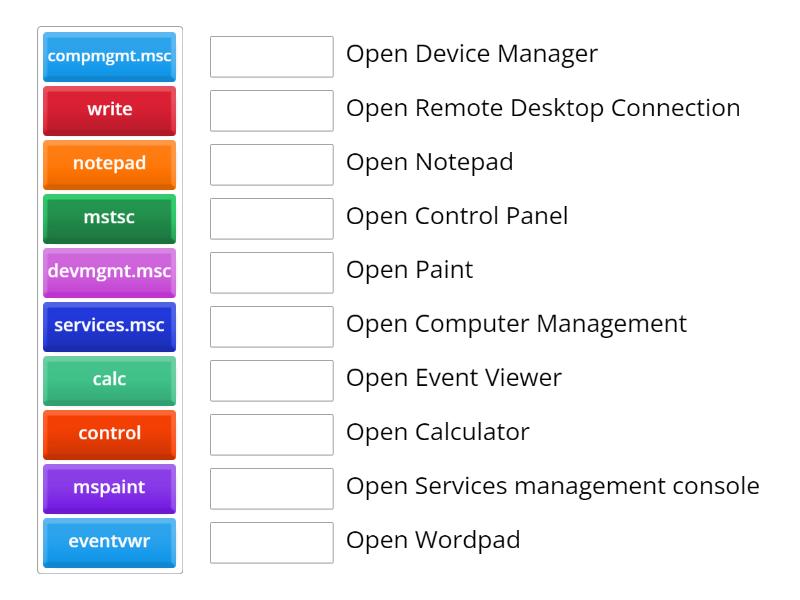
Task: Select answer slot for Open Control Panel
Action: point(272,219)
